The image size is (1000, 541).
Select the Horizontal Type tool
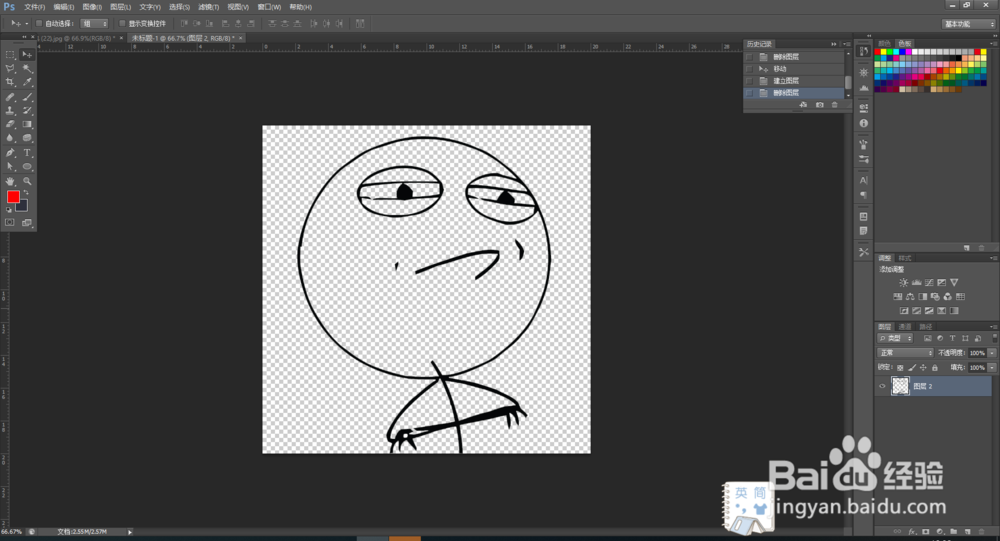27,153
